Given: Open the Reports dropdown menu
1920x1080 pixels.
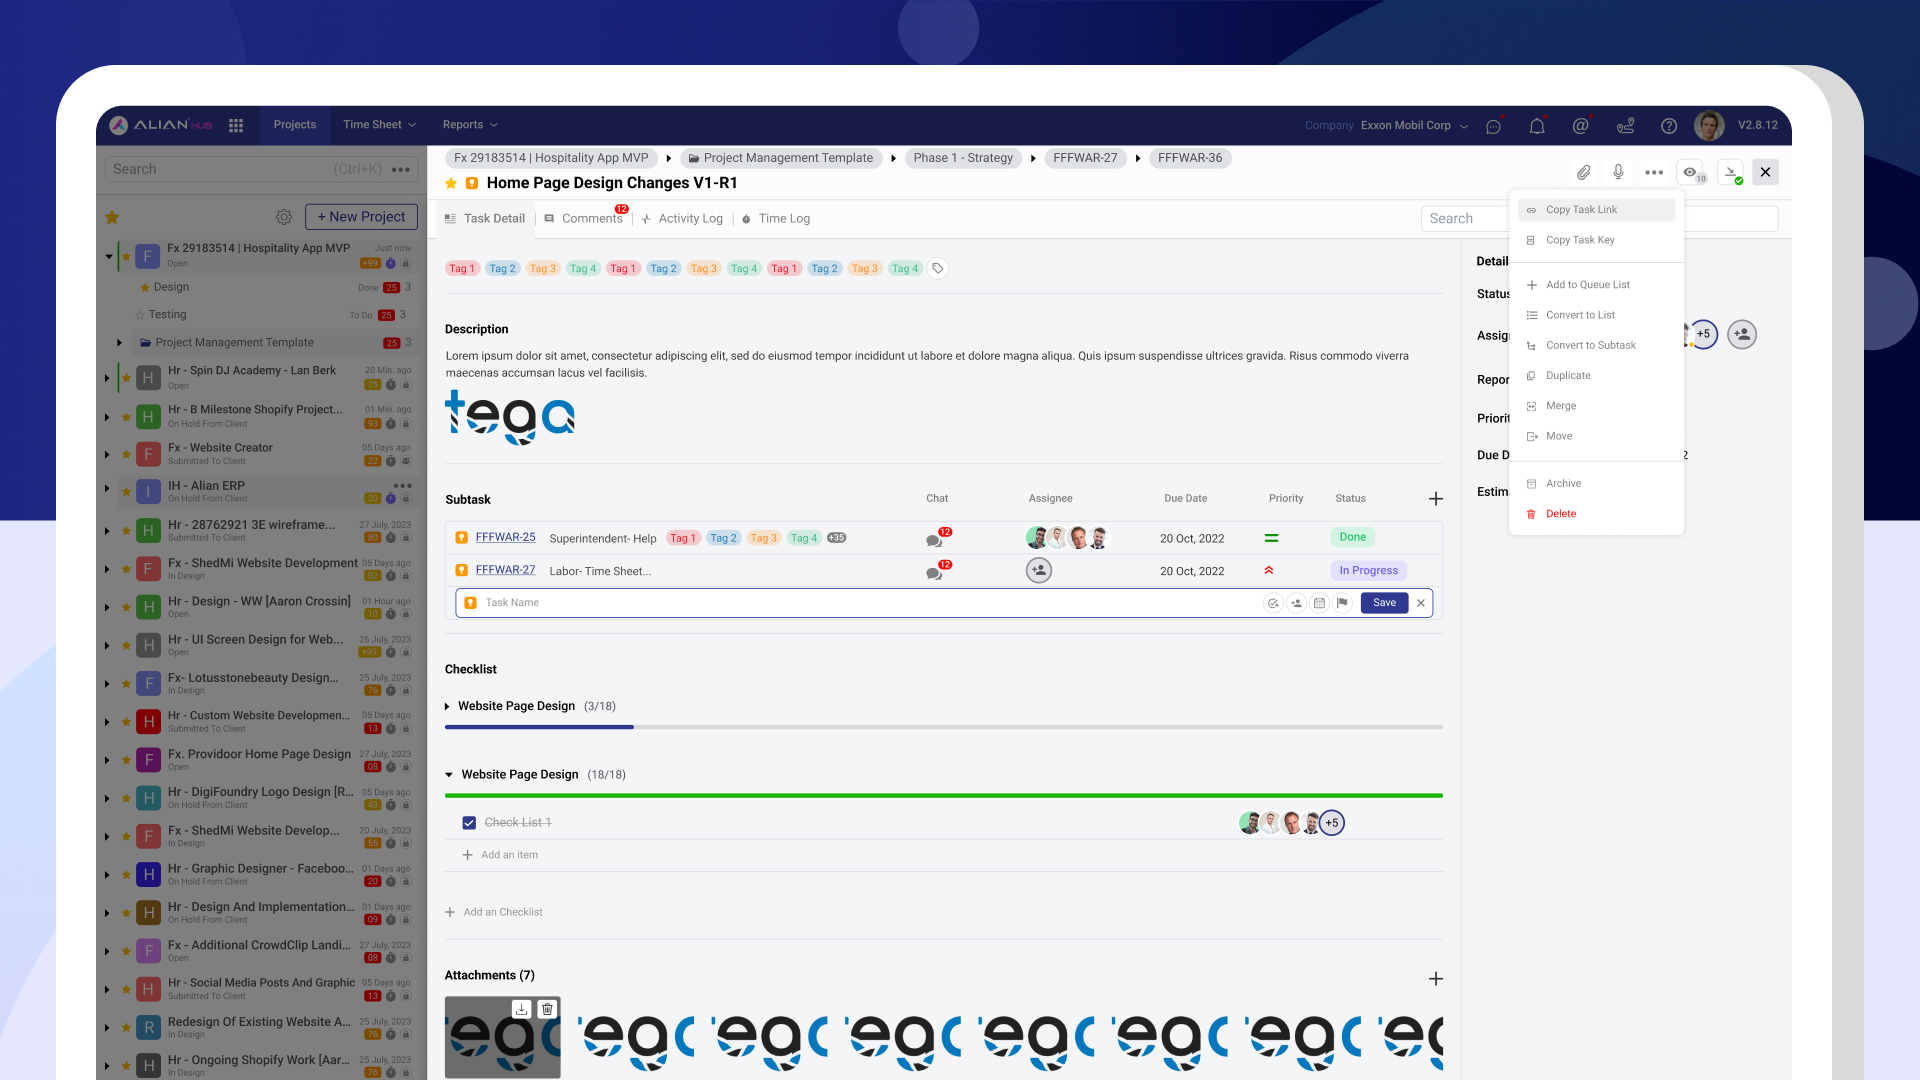Looking at the screenshot, I should [x=470, y=125].
